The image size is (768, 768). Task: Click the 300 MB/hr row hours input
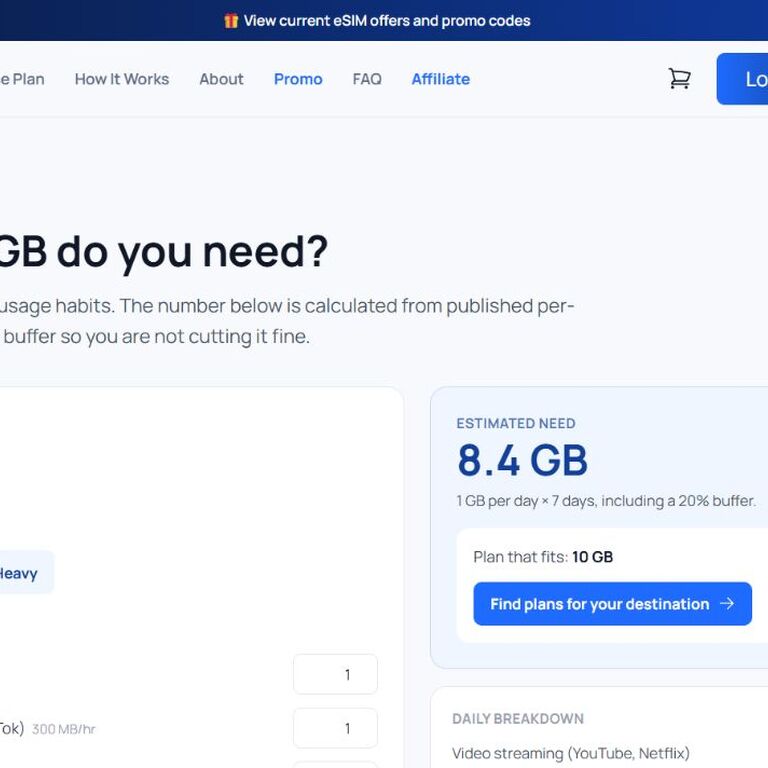(336, 728)
